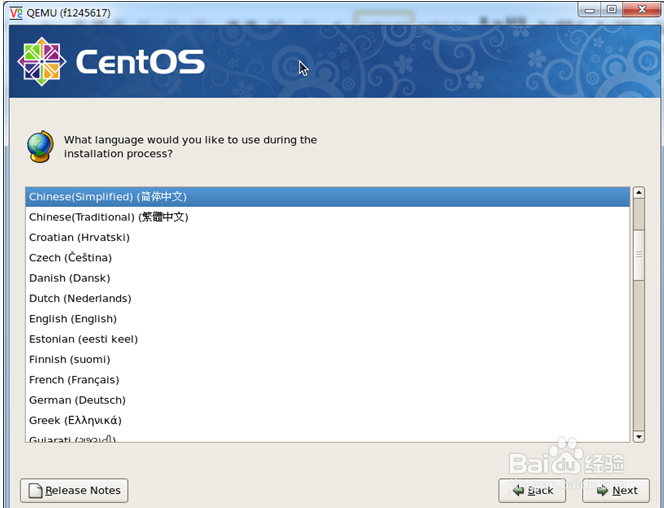The width and height of the screenshot is (664, 508).
Task: Proceed with the Next button
Action: click(616, 491)
